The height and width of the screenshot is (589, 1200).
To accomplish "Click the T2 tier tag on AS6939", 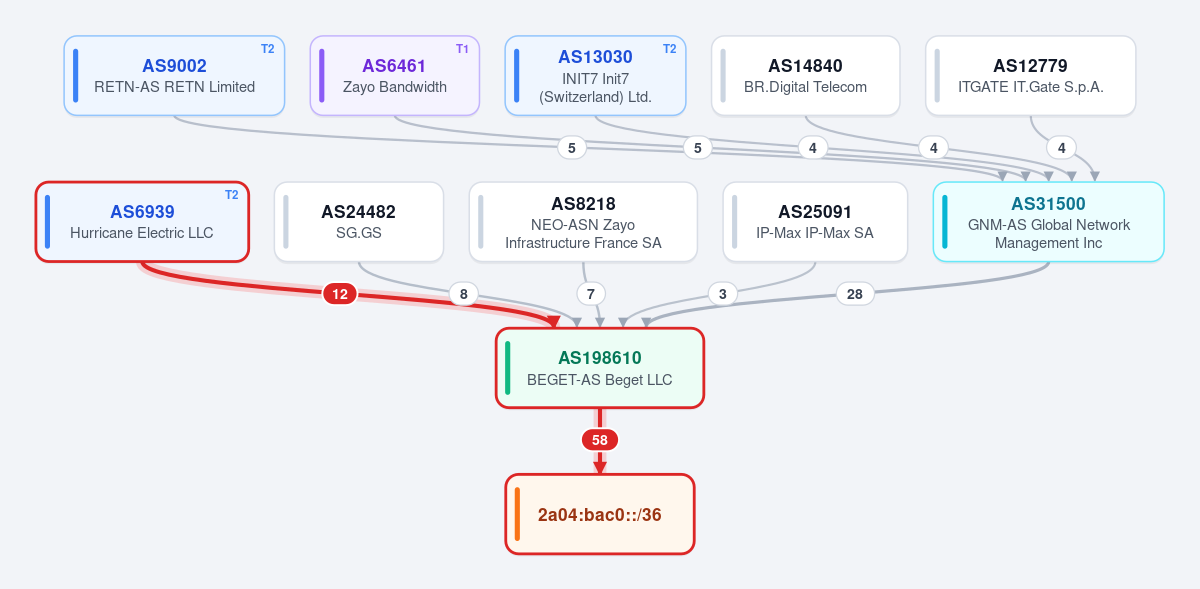I will [231, 195].
